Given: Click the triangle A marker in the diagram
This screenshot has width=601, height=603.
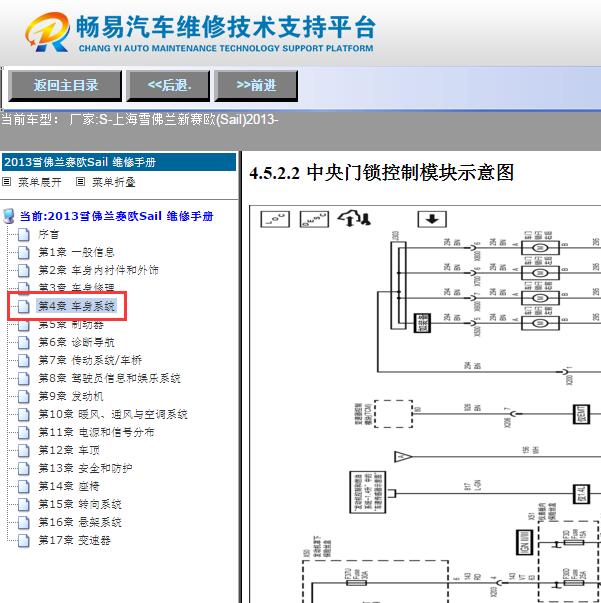Looking at the screenshot, I should pyautogui.click(x=403, y=457).
